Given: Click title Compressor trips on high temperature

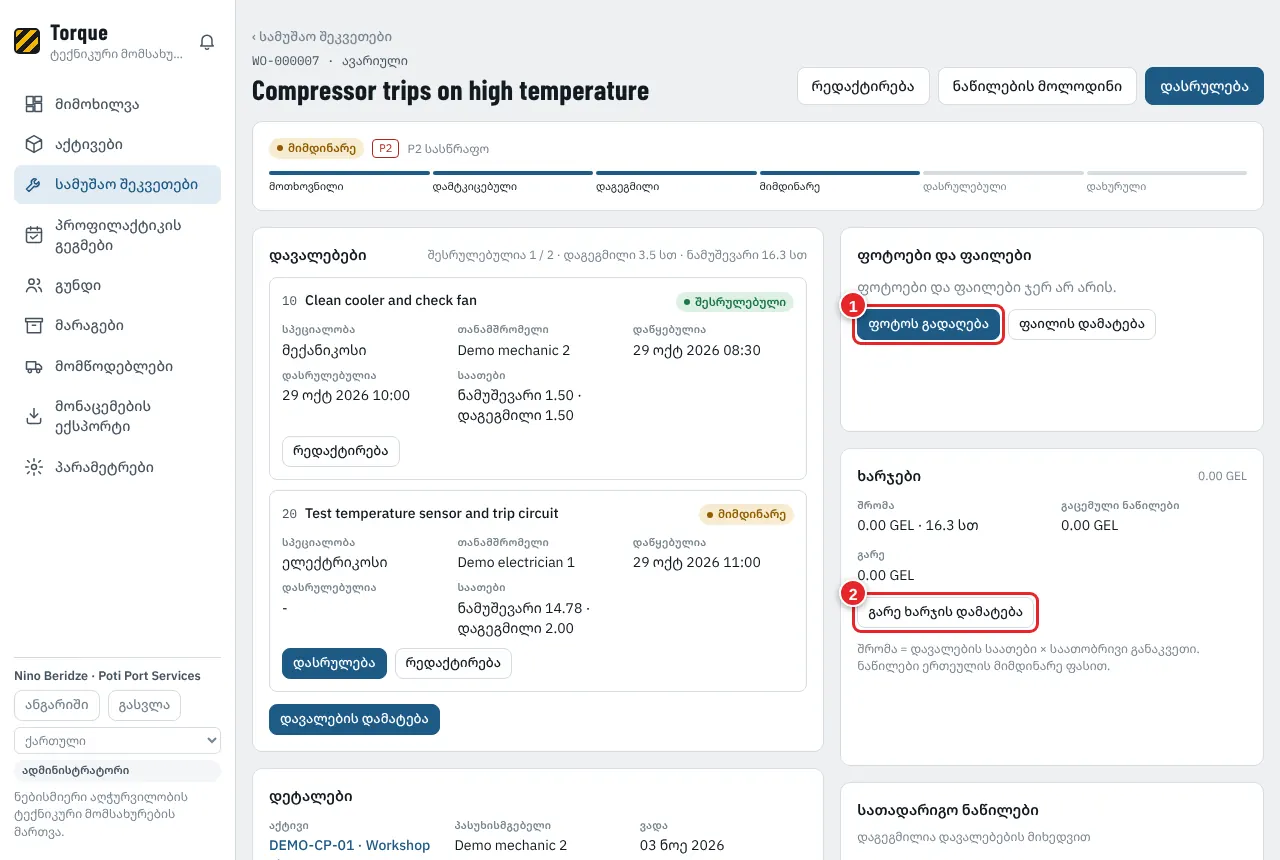Looking at the screenshot, I should click(450, 91).
